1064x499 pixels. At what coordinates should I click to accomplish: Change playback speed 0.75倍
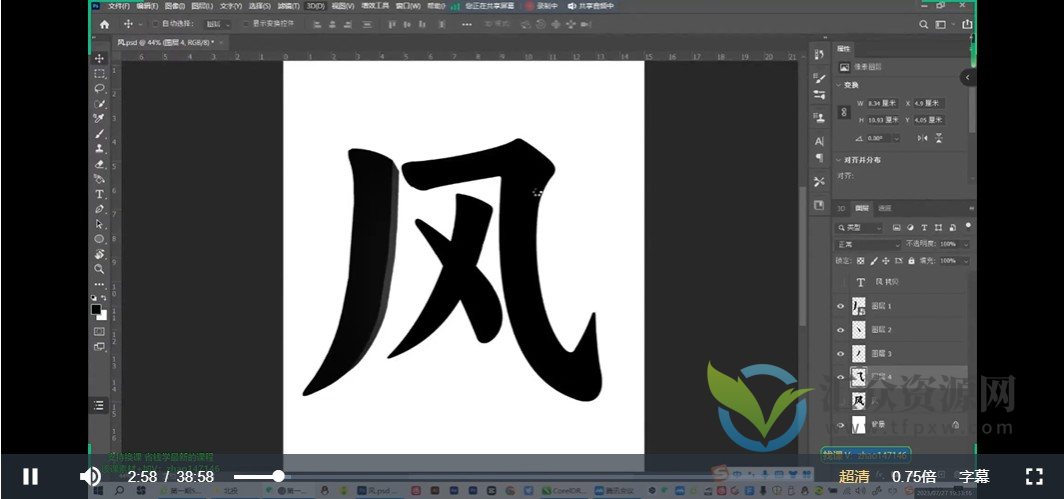[913, 477]
